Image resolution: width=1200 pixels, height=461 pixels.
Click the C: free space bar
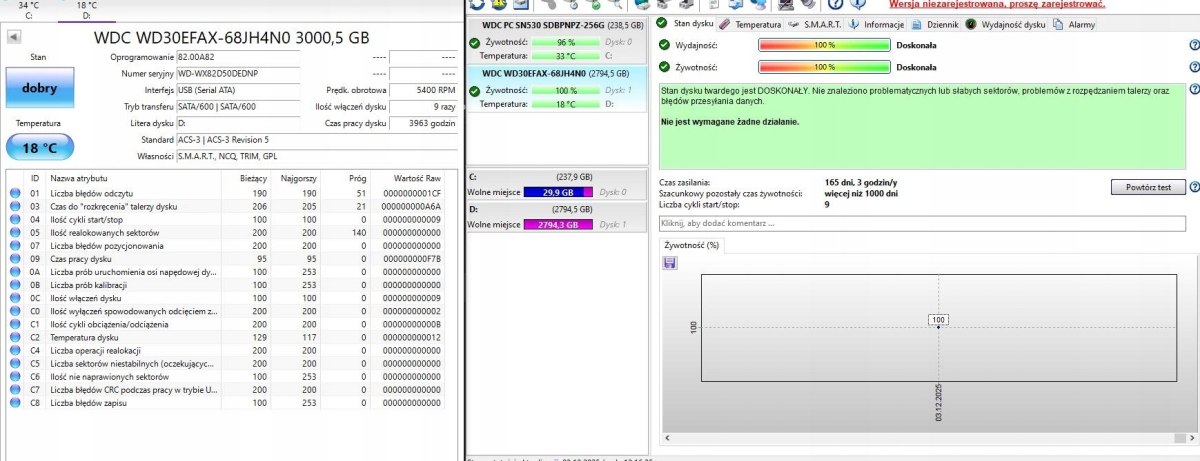[x=558, y=192]
